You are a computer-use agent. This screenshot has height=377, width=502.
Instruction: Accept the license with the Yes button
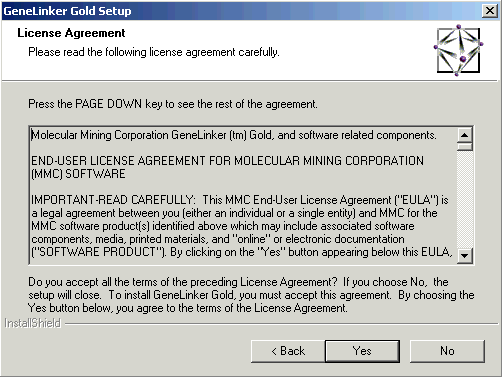tap(362, 351)
